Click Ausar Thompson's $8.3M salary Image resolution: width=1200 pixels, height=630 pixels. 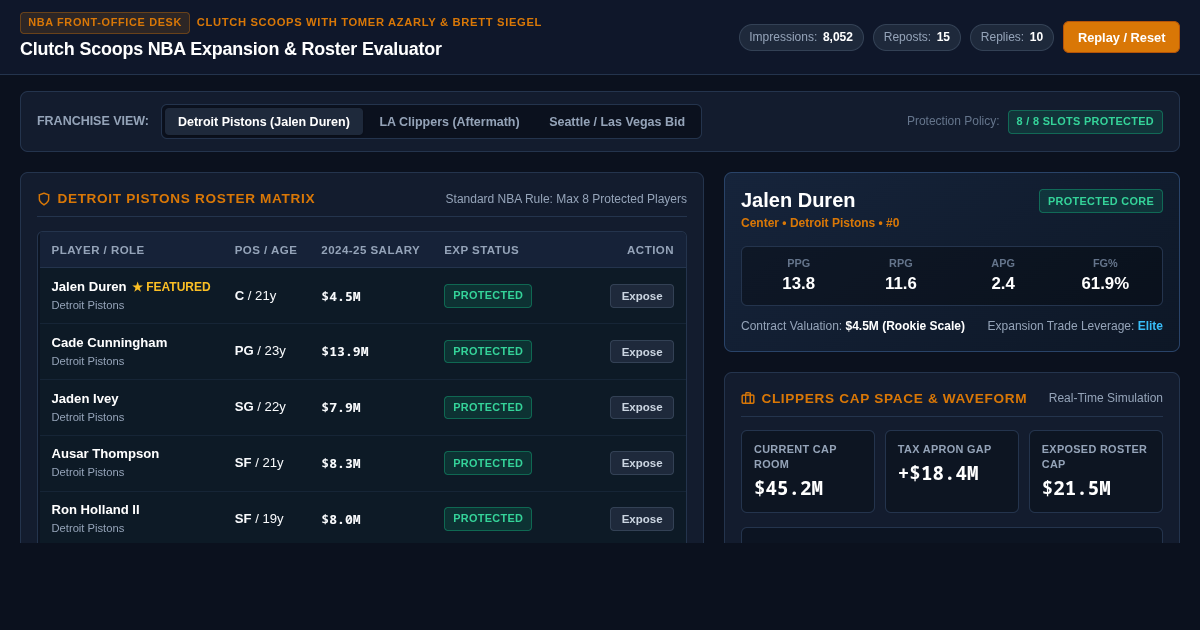(341, 463)
